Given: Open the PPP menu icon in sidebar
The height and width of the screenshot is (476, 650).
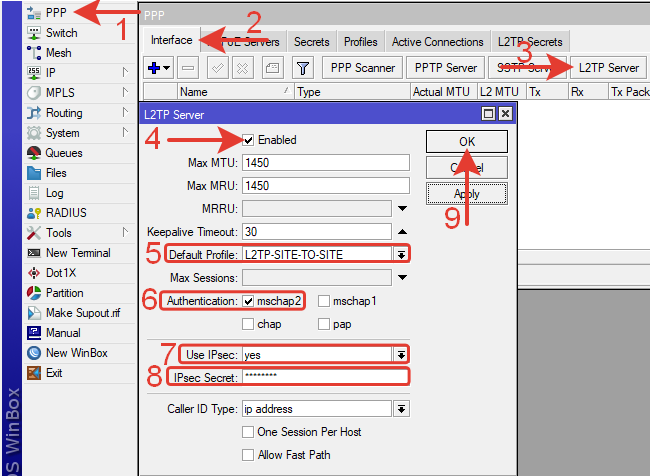Looking at the screenshot, I should [34, 13].
